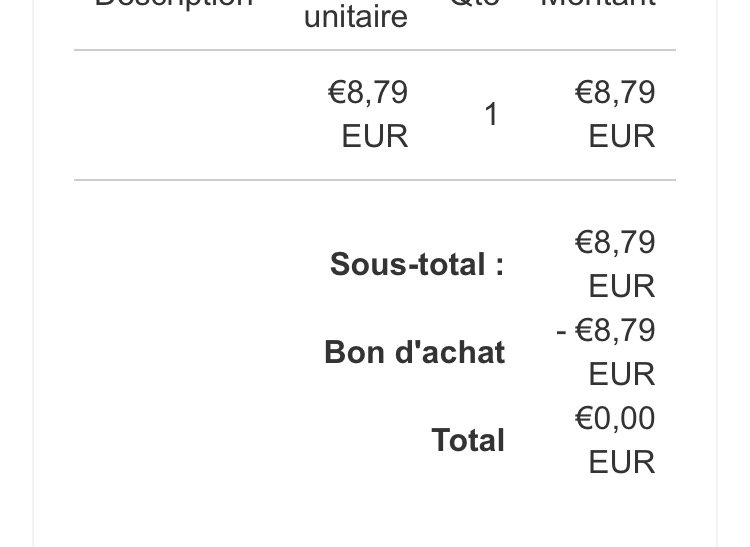Viewport: 750px width, 547px height.
Task: Select EUR text below the unit price
Action: coord(375,136)
